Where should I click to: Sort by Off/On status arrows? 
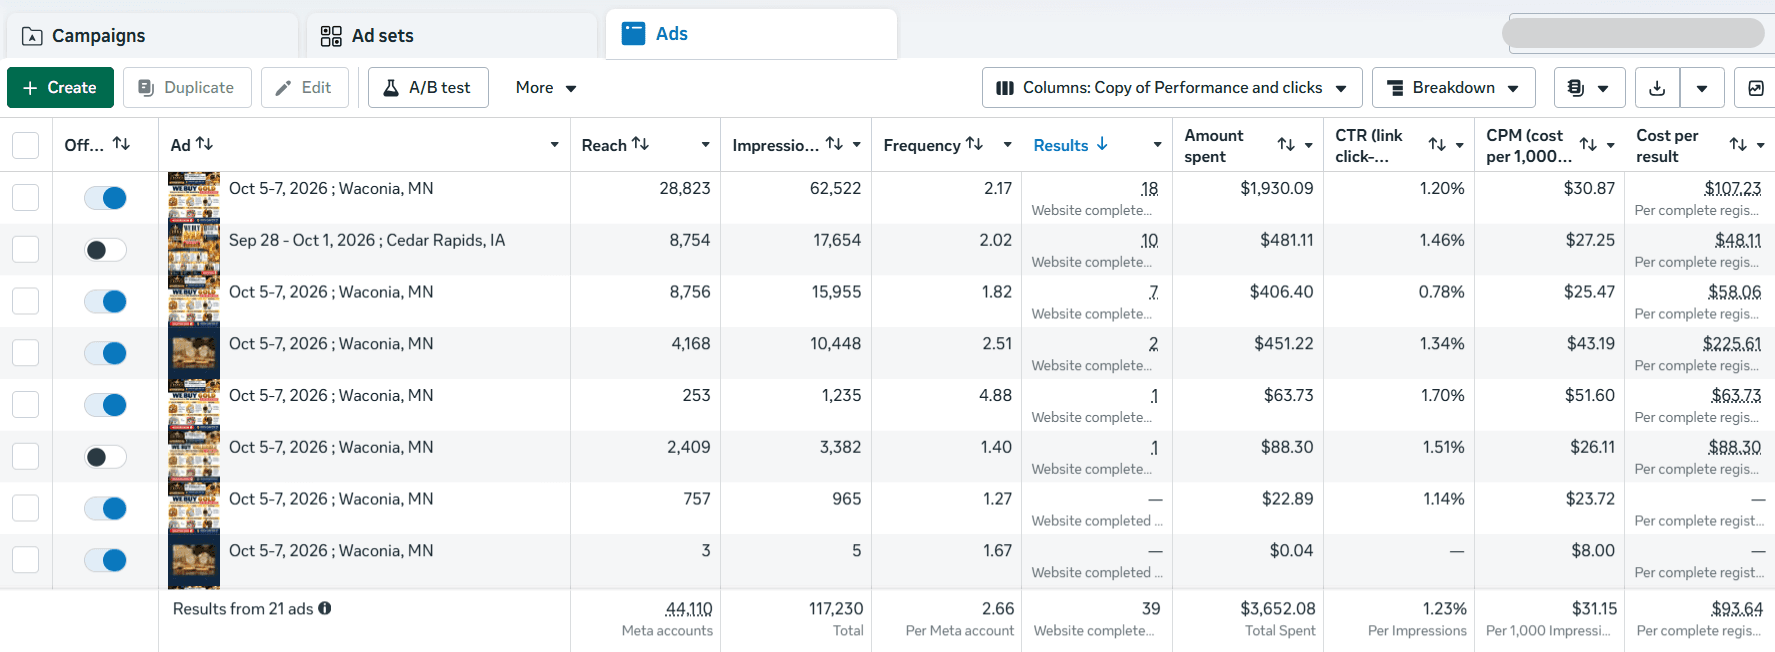coord(121,144)
